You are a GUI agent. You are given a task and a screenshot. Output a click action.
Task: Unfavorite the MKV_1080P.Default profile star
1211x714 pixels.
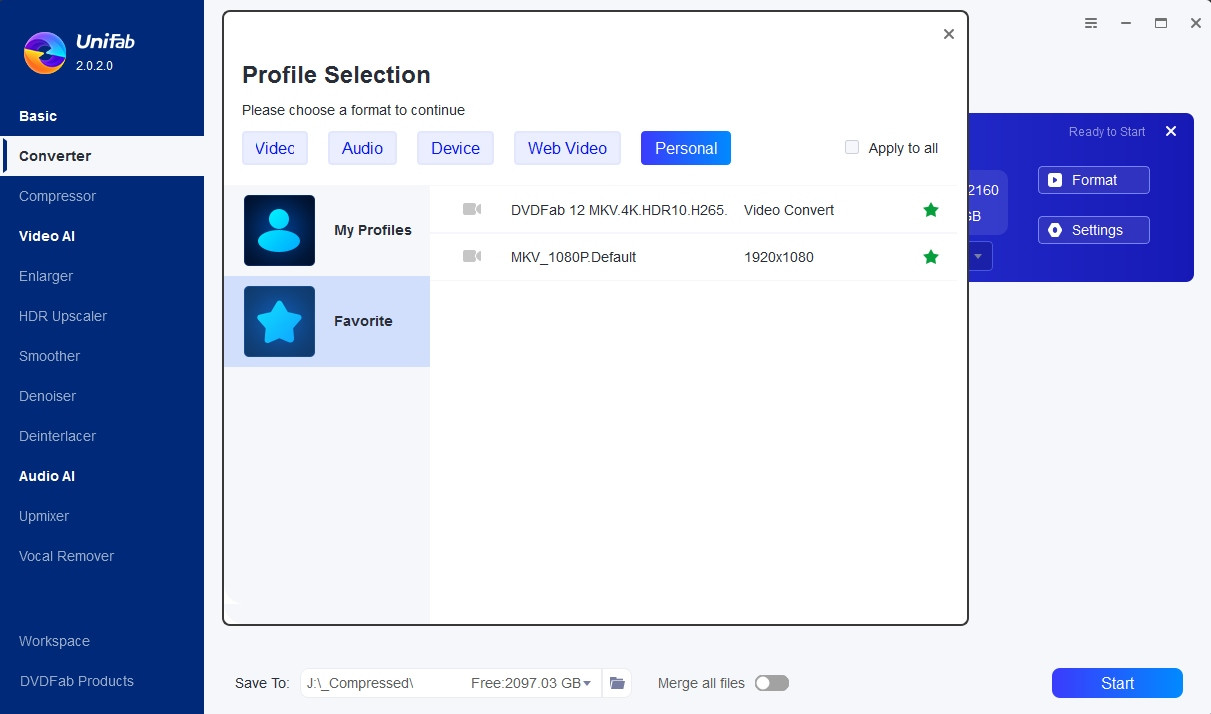tap(931, 257)
